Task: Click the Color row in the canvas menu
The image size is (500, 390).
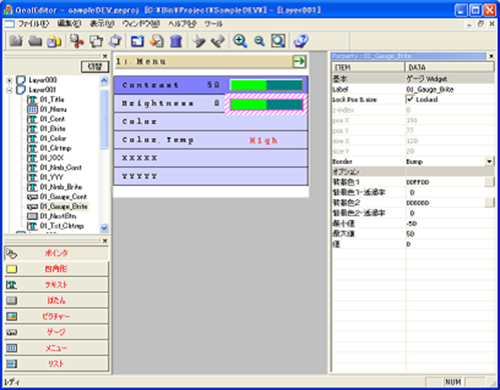Action: tap(211, 122)
